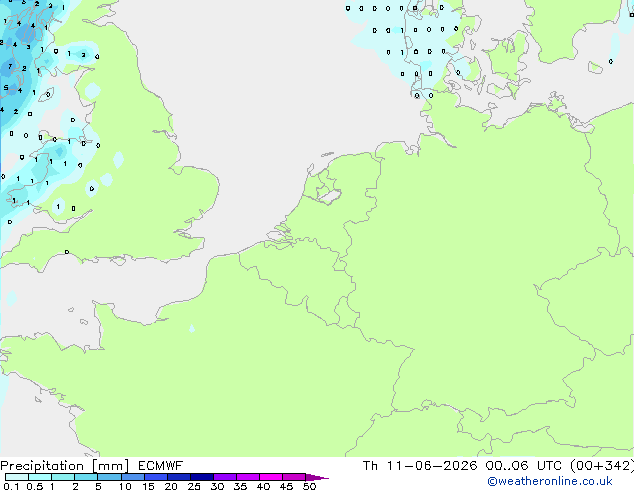Viewport: 634px width, 490px height.
Task: Open the weatheronline.co.uk link
Action: pyautogui.click(x=550, y=481)
